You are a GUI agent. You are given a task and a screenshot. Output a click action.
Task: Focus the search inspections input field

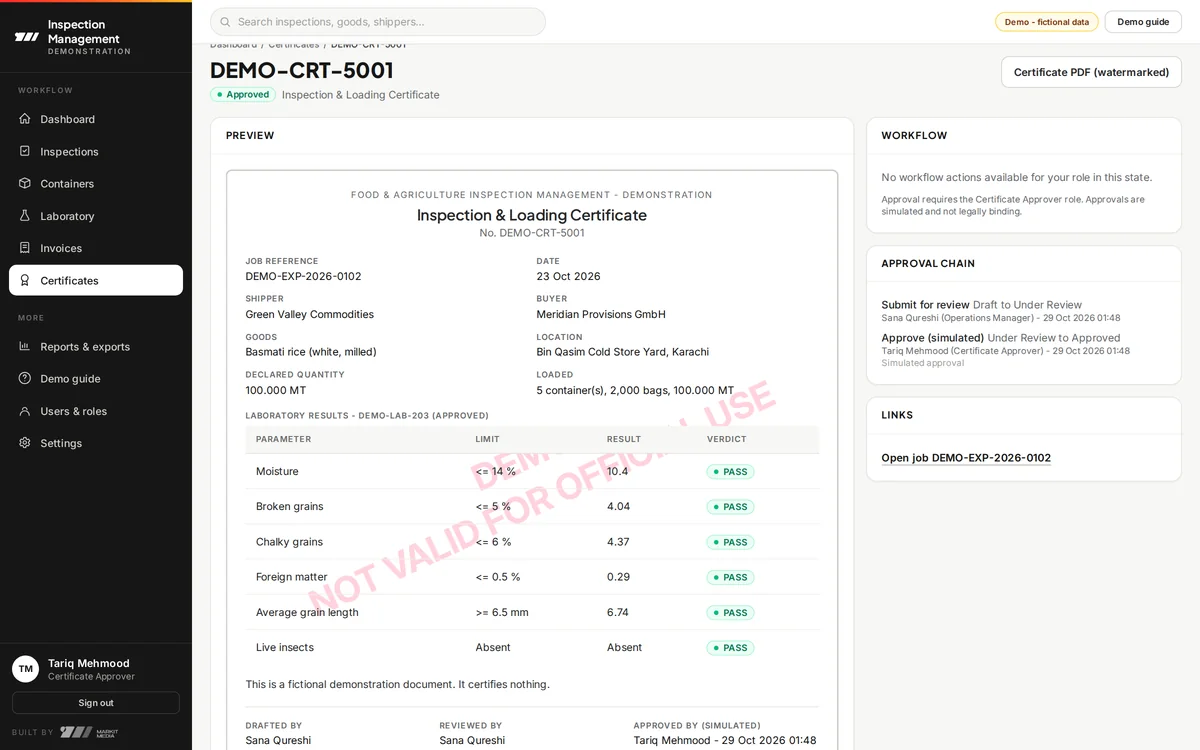pos(378,22)
